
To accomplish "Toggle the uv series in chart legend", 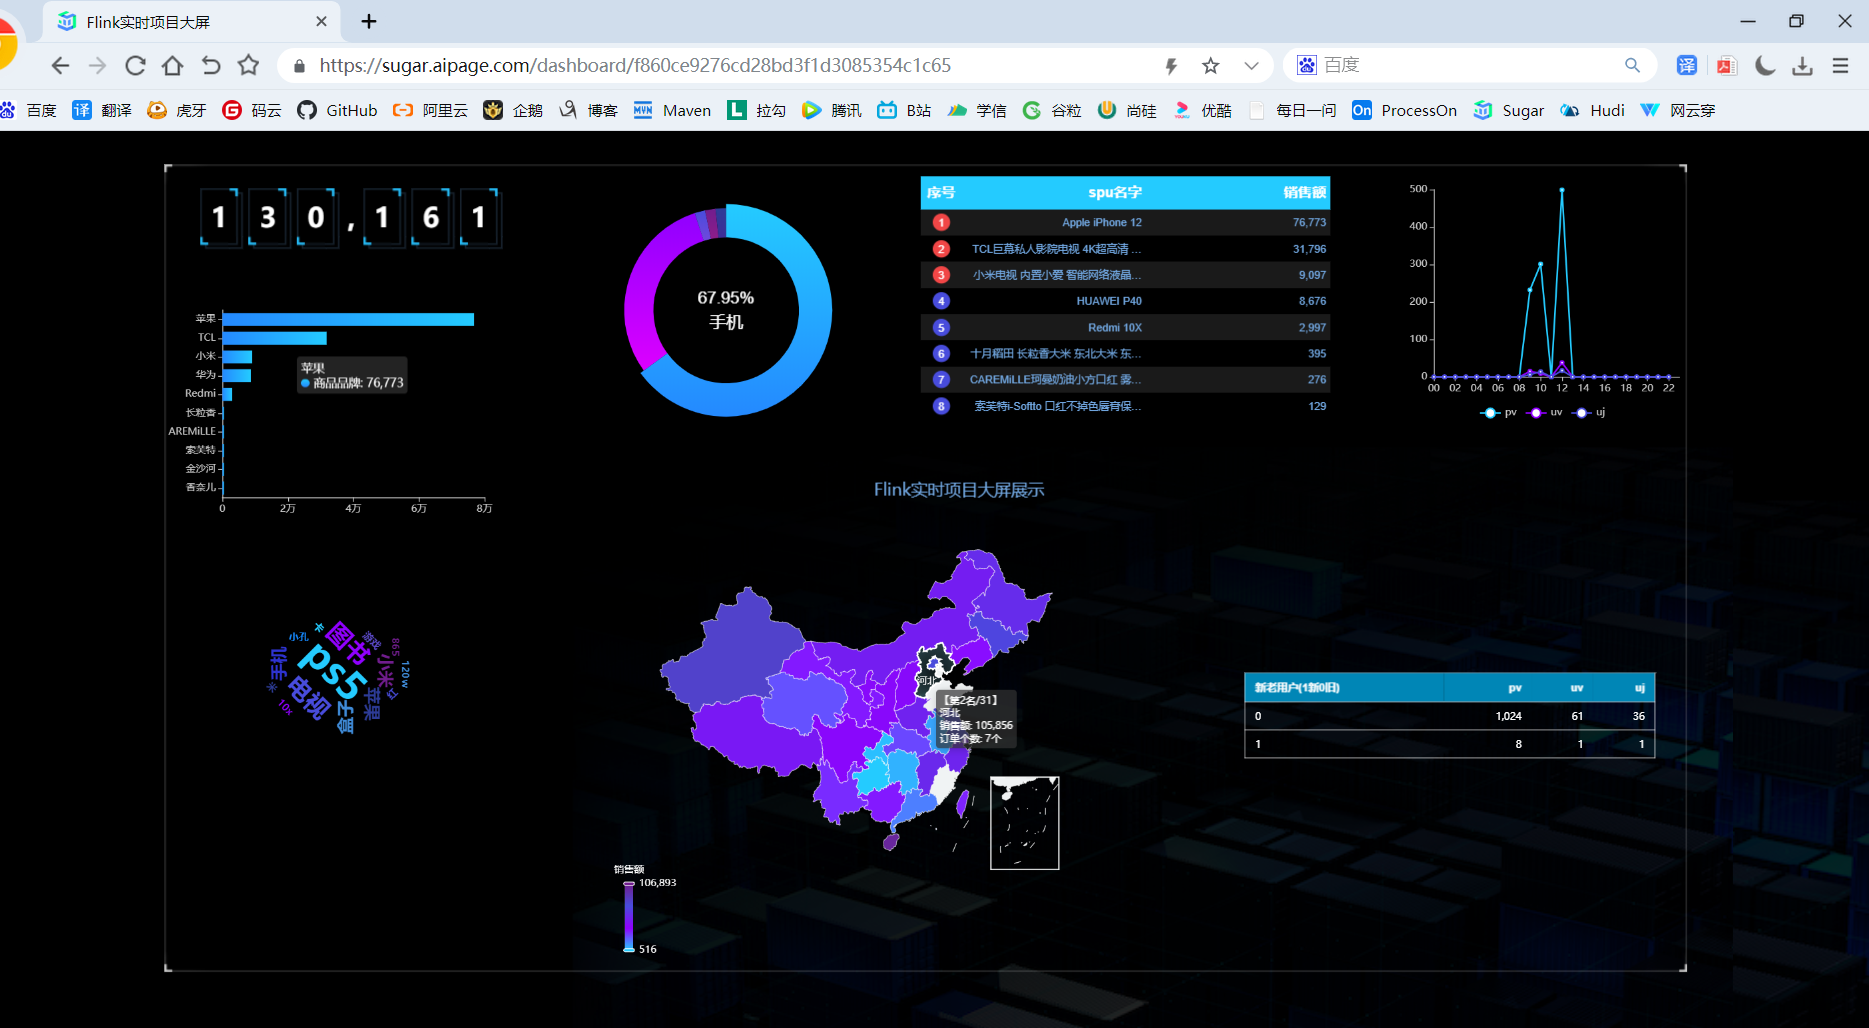I will [1544, 413].
